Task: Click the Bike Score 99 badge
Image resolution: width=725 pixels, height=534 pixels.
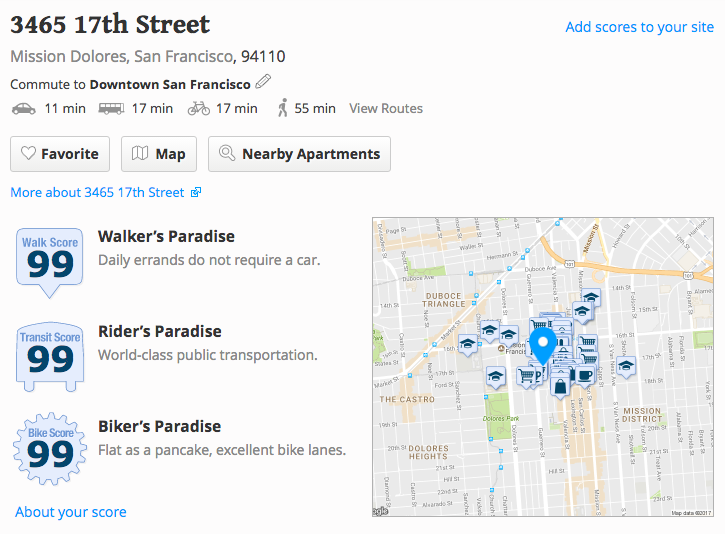Action: tap(50, 448)
